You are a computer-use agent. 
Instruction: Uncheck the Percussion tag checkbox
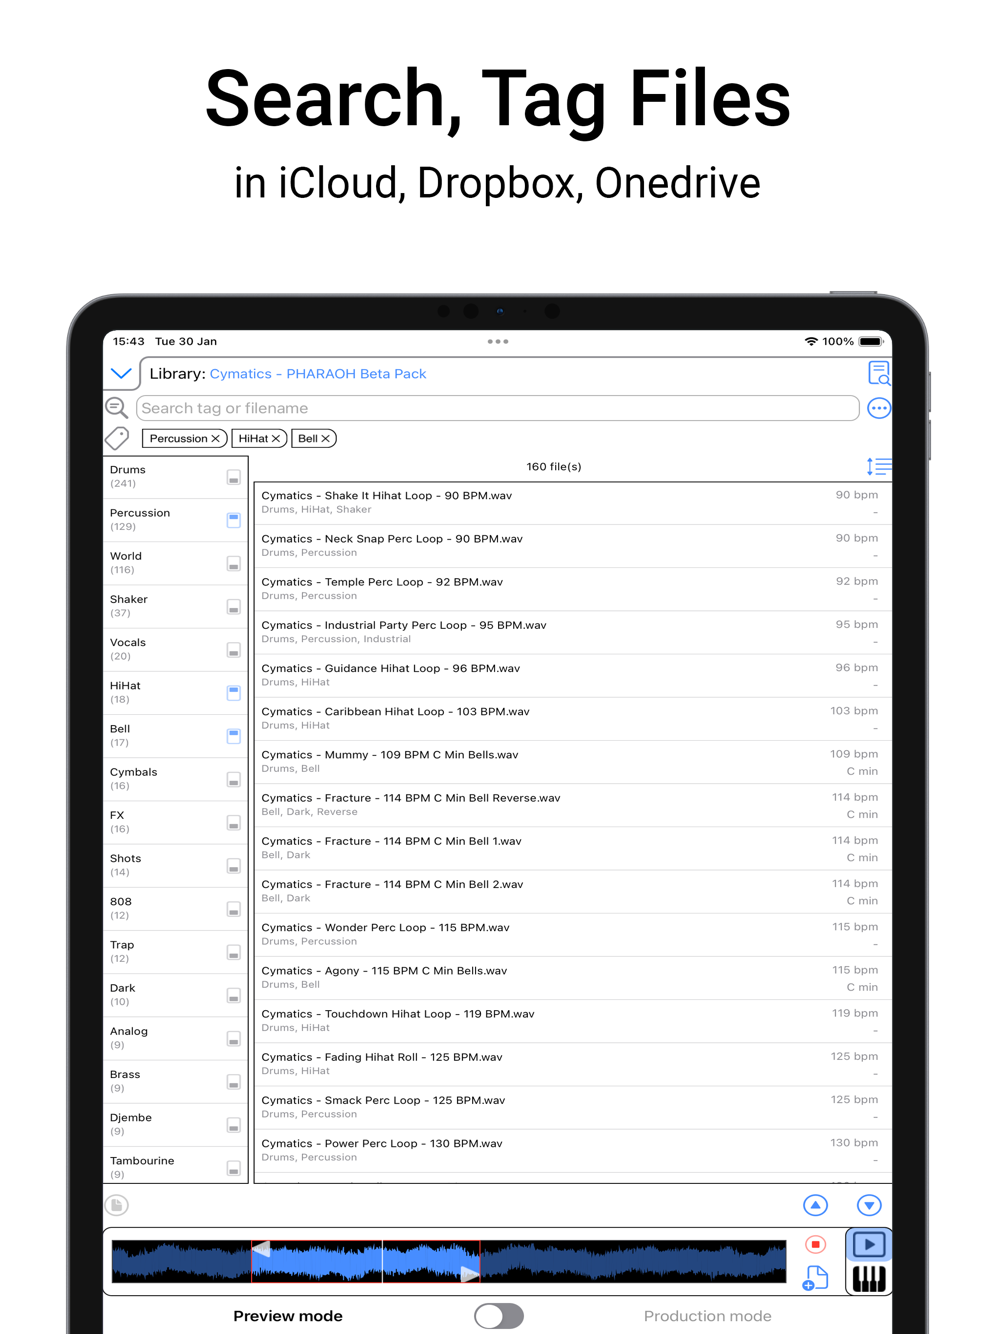[233, 520]
